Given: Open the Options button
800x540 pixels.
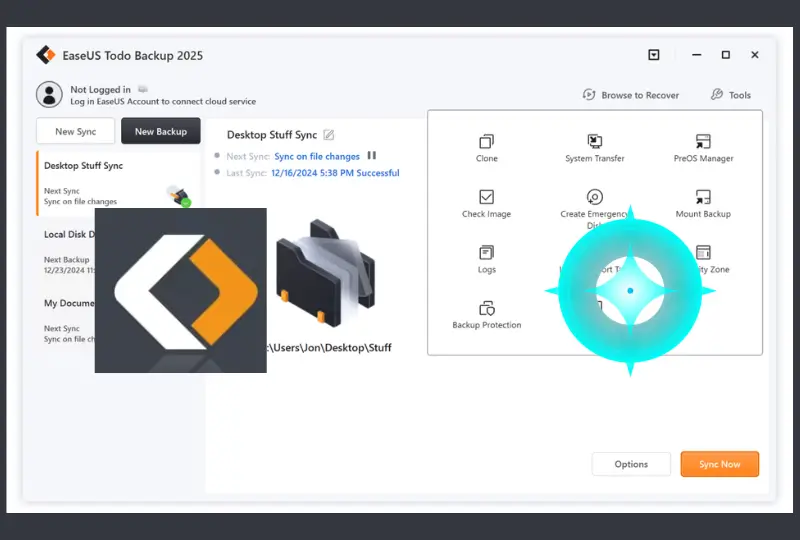Looking at the screenshot, I should tap(631, 464).
